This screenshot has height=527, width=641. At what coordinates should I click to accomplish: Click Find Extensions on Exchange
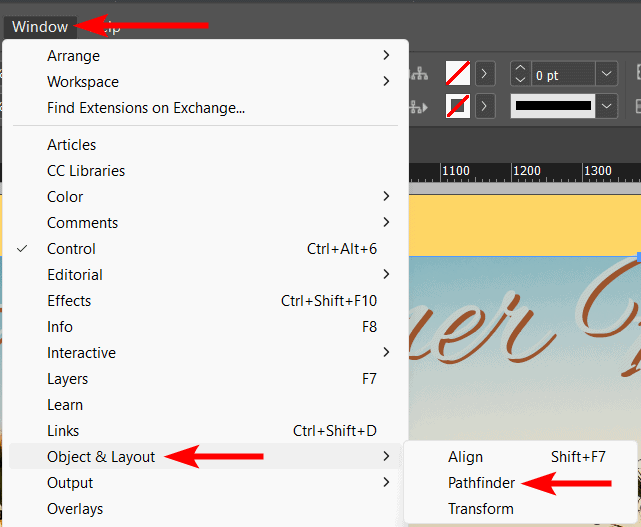point(146,108)
